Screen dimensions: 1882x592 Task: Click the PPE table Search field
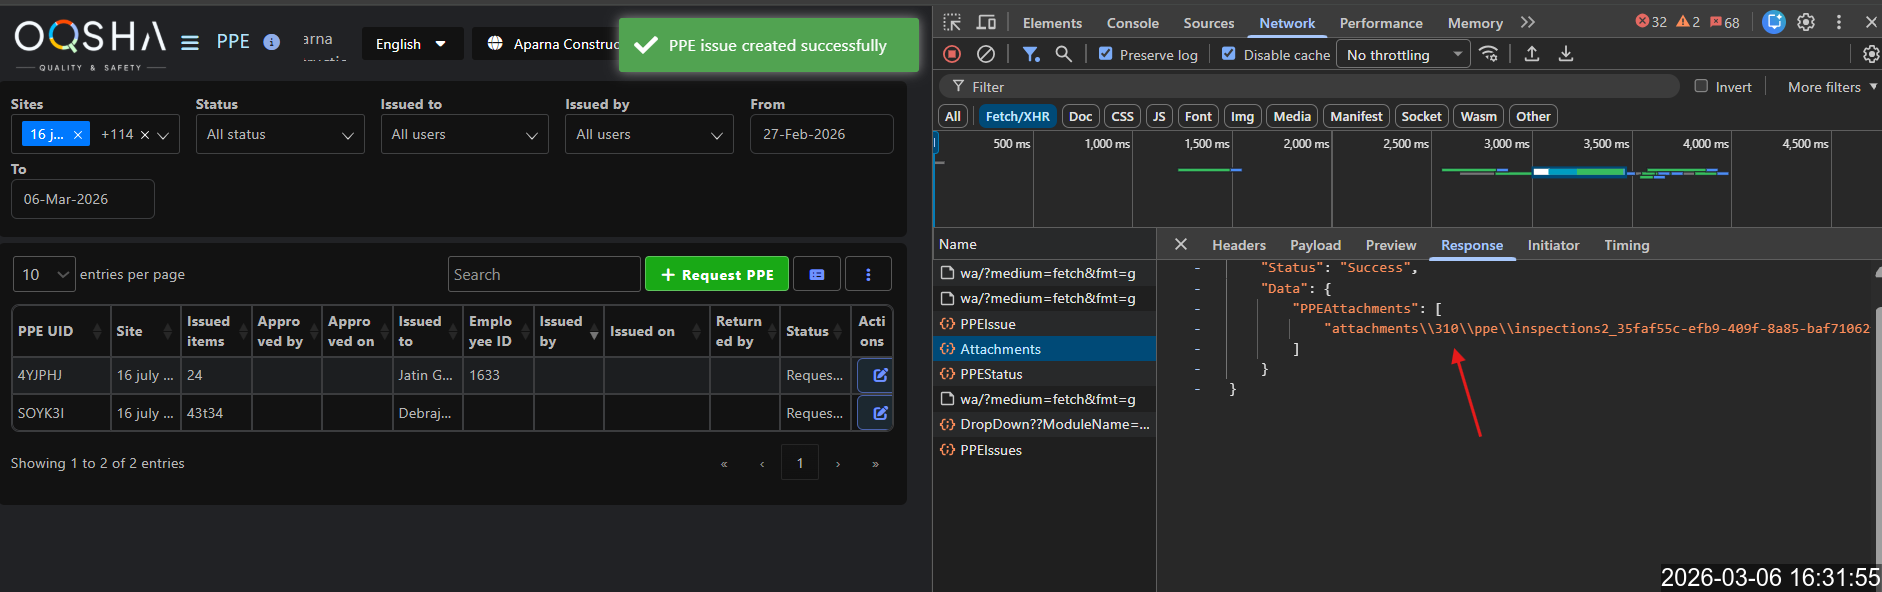tap(543, 274)
